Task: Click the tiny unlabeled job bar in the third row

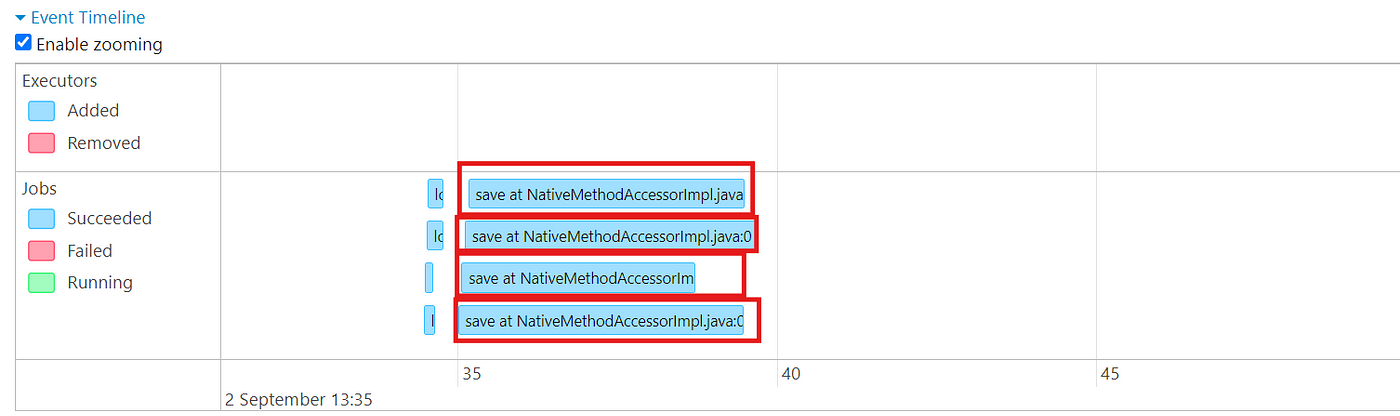Action: point(429,277)
